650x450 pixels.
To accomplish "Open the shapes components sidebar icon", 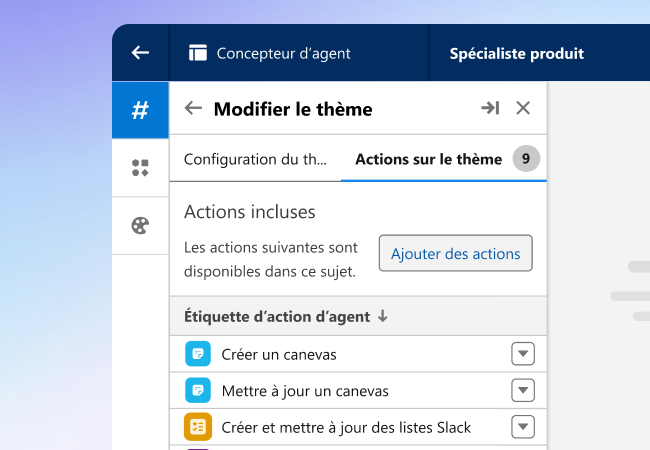I will pos(140,168).
